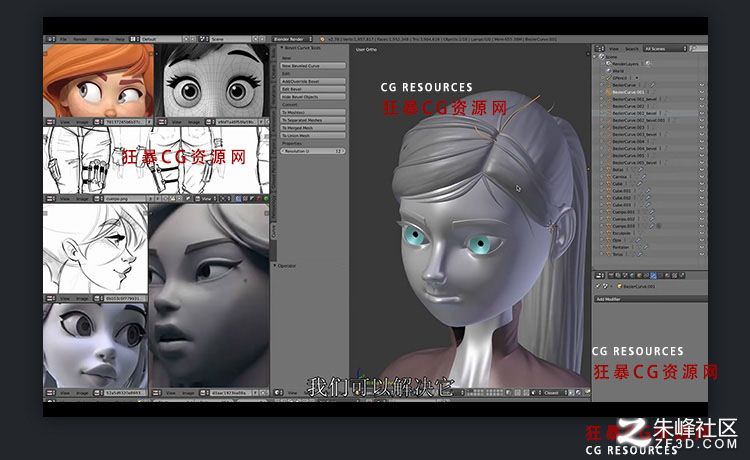Click the outliner search filter field
This screenshot has width=750, height=460.
[699, 49]
